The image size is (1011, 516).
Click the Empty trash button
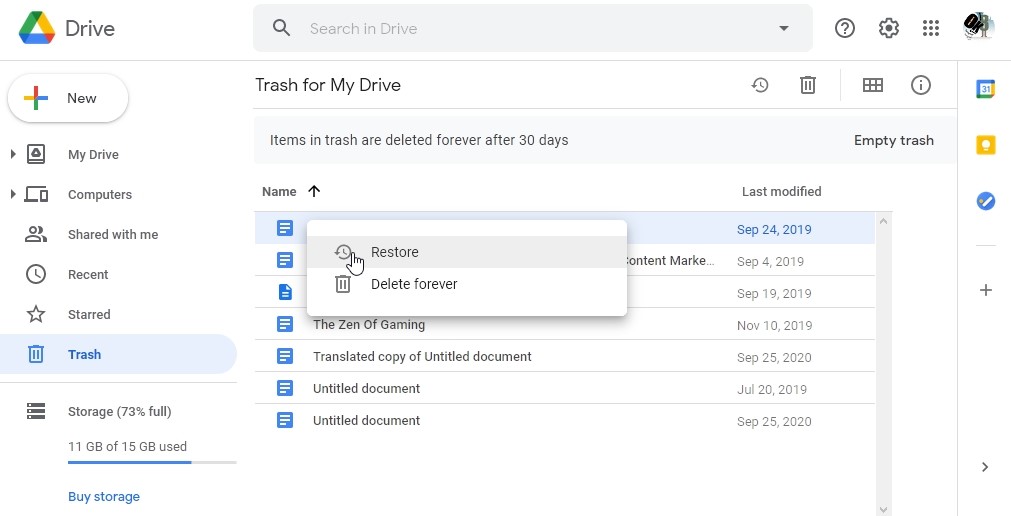tap(894, 141)
